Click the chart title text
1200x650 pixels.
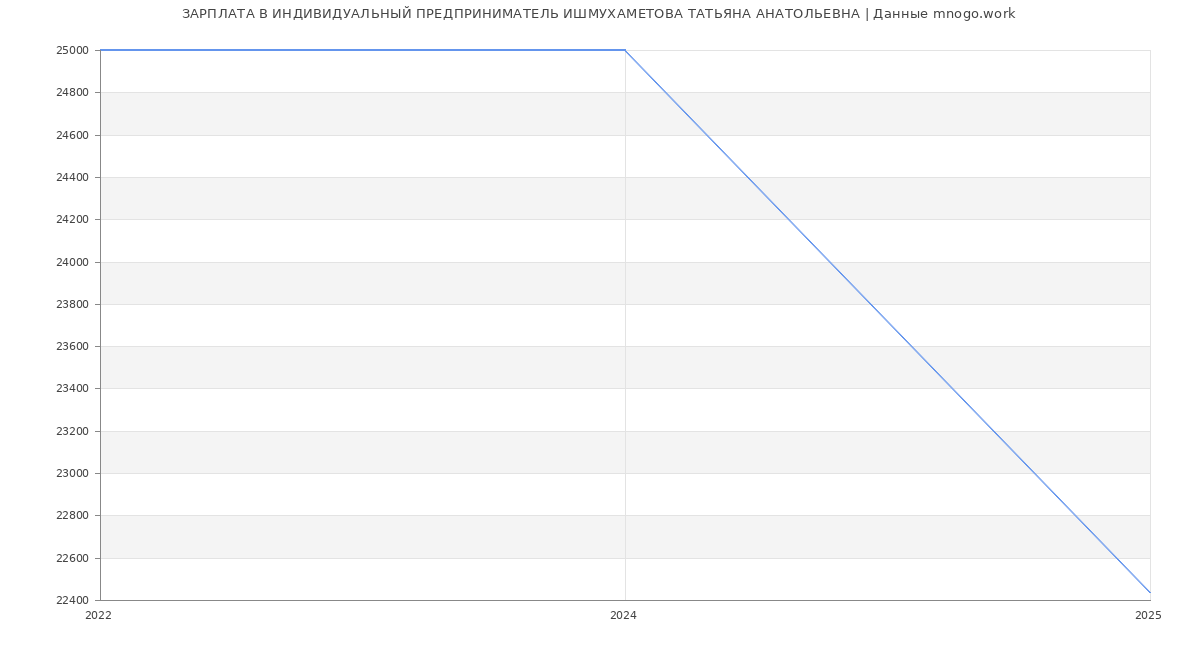click(x=598, y=14)
